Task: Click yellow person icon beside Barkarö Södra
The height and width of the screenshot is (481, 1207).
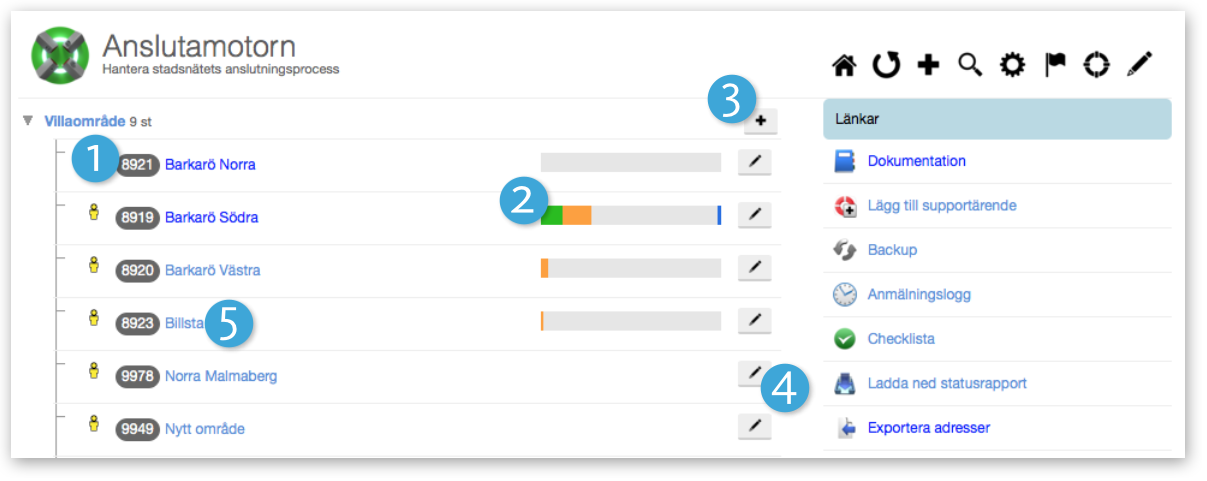Action: point(94,213)
